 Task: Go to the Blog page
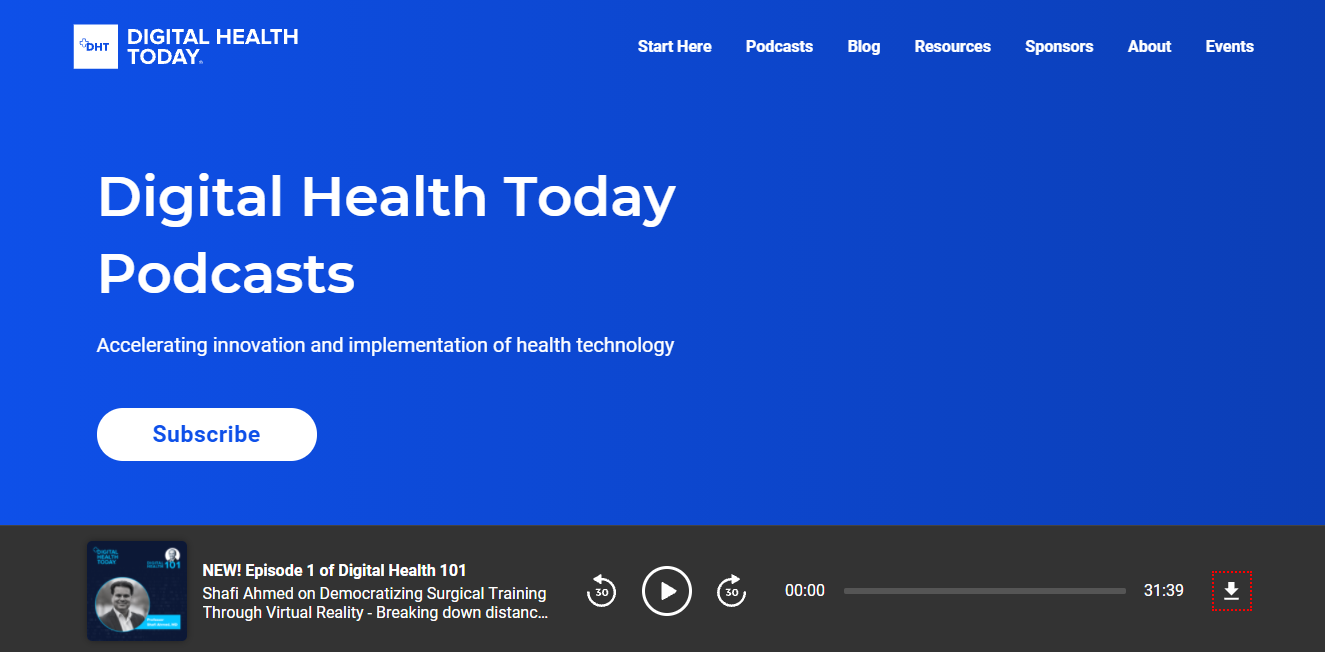click(864, 47)
